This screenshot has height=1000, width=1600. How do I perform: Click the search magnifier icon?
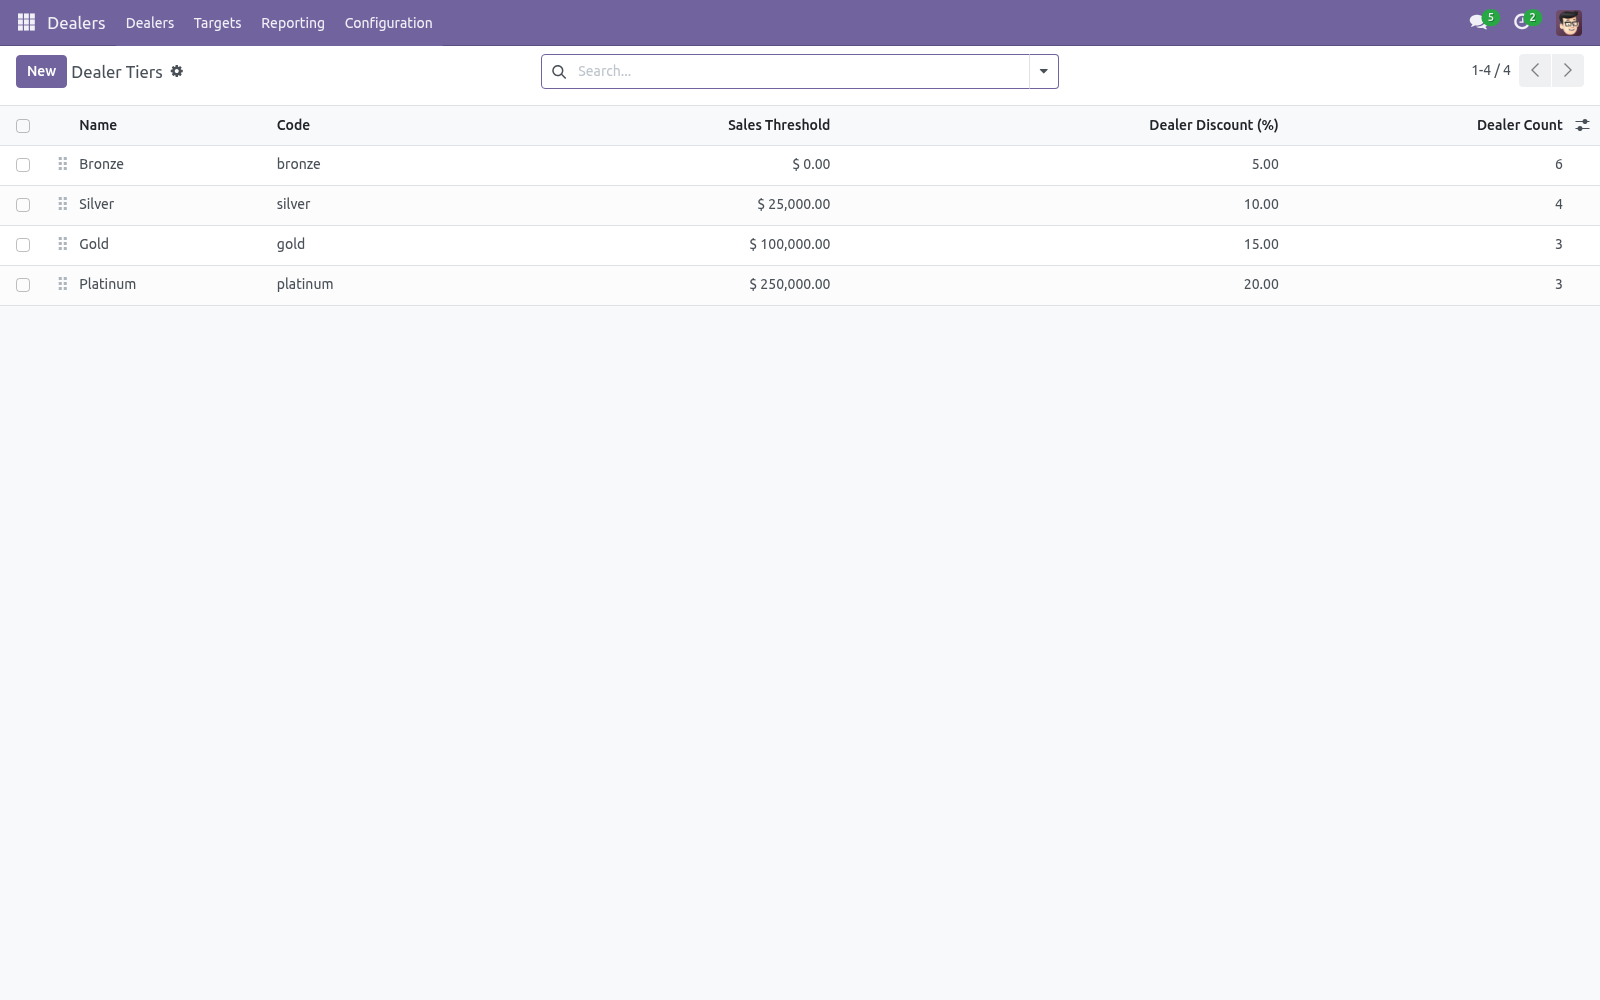[x=559, y=72]
